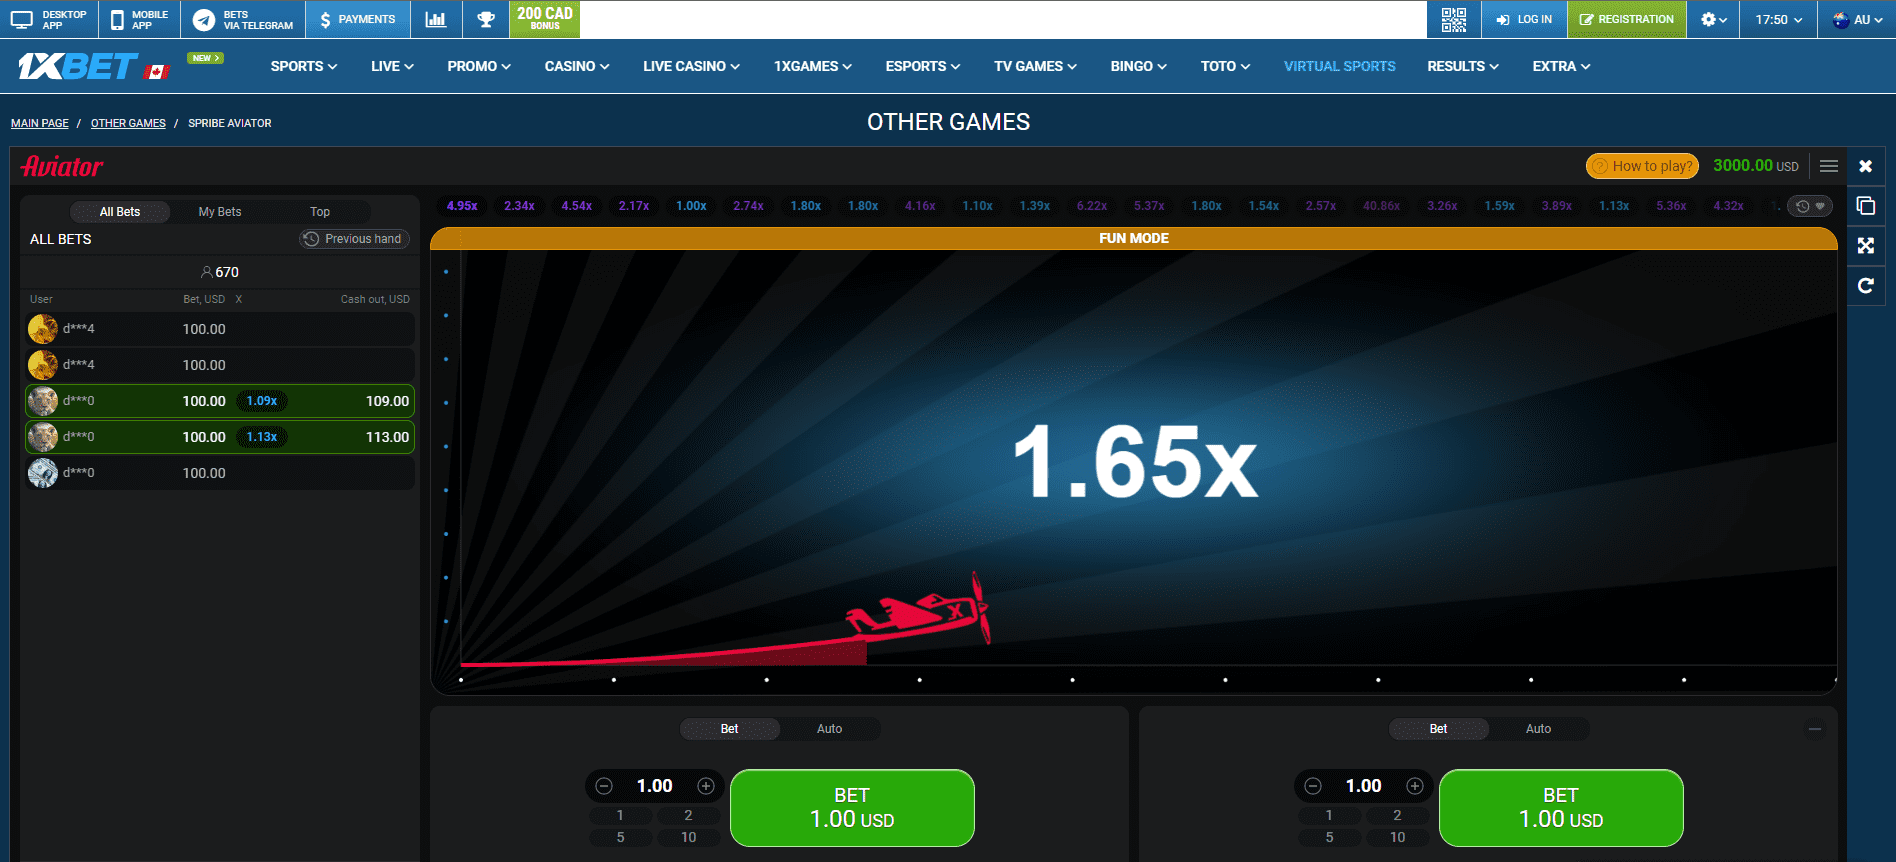Click right bet amount field 1.00
Image resolution: width=1896 pixels, height=862 pixels.
1364,786
